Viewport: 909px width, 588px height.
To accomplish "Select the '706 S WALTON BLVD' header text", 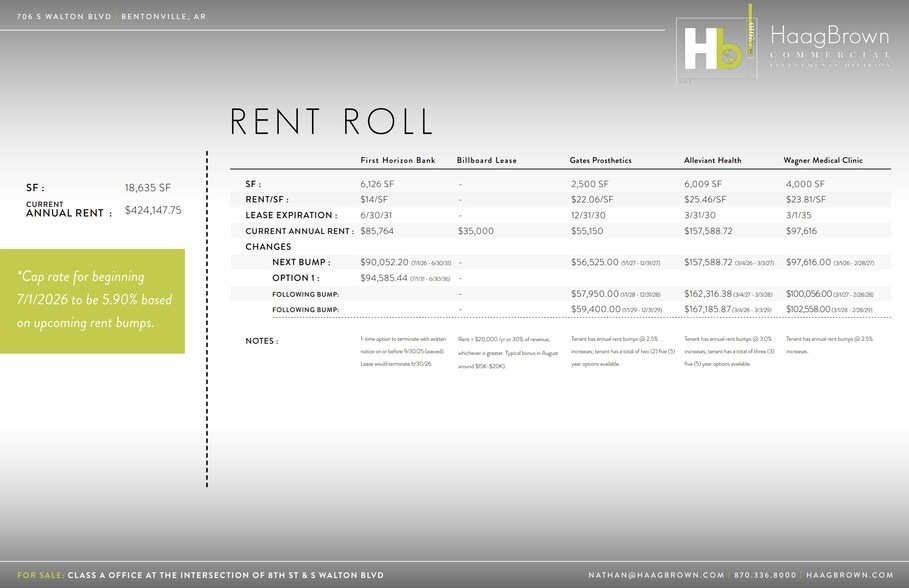I will [64, 16].
